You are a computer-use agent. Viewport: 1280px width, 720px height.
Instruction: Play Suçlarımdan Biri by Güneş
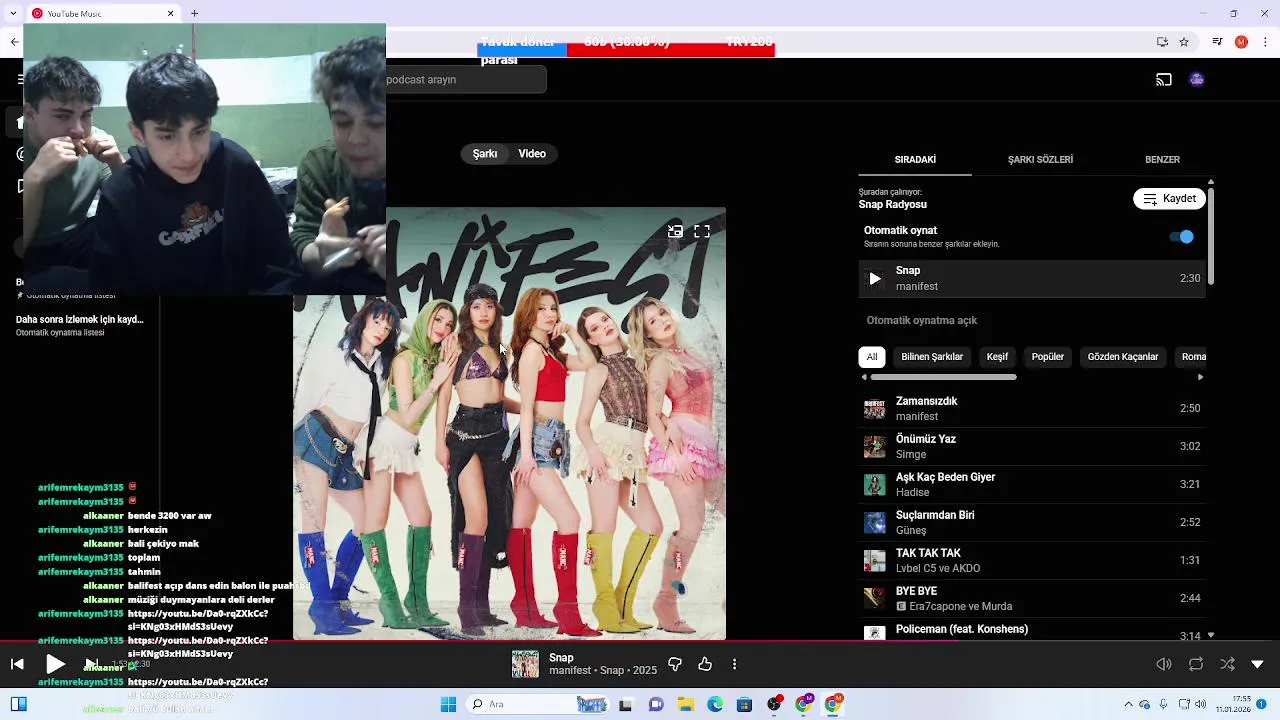click(x=1032, y=523)
